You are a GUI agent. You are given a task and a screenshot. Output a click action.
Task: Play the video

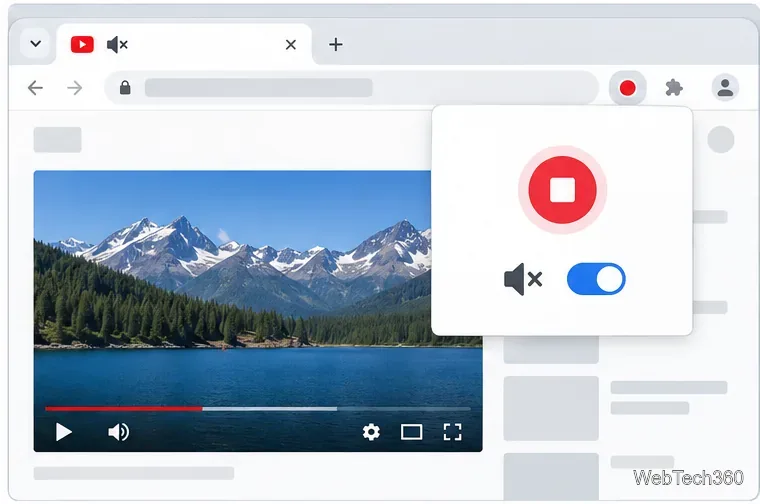pyautogui.click(x=63, y=432)
